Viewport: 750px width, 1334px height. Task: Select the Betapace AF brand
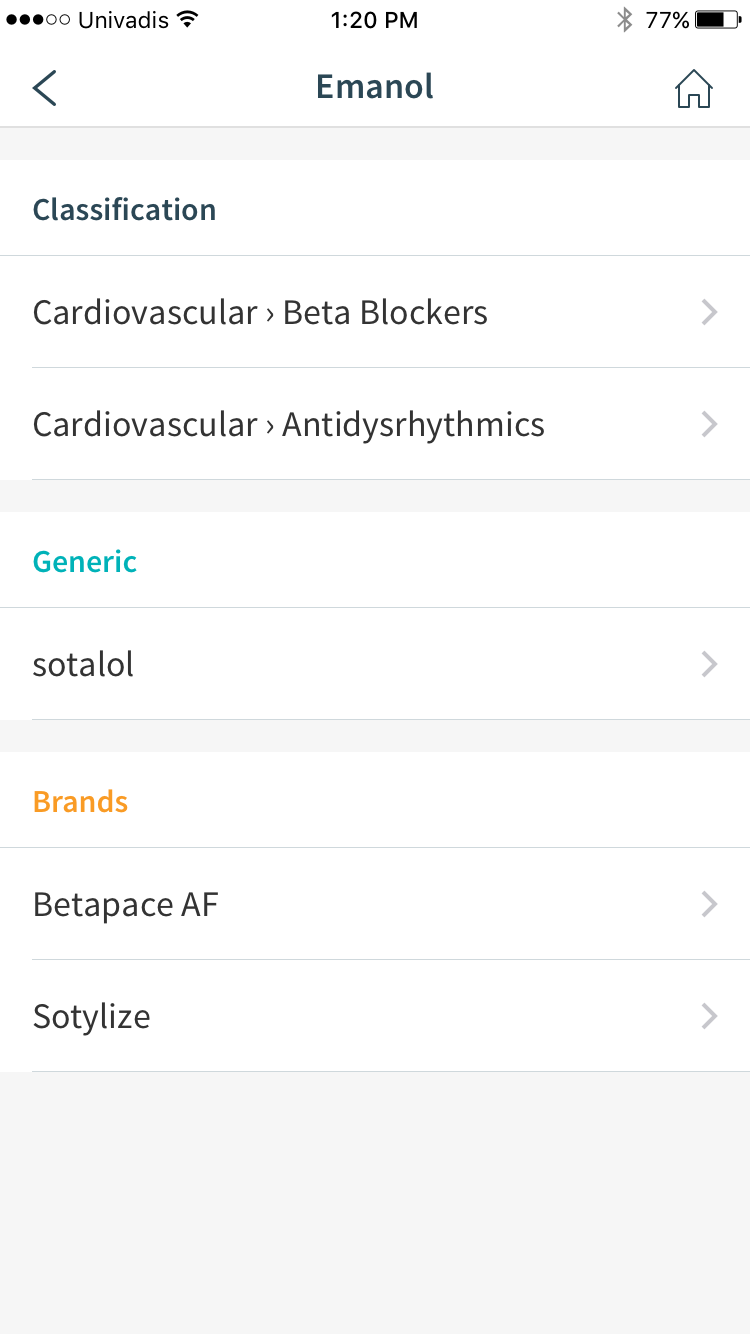coord(375,904)
